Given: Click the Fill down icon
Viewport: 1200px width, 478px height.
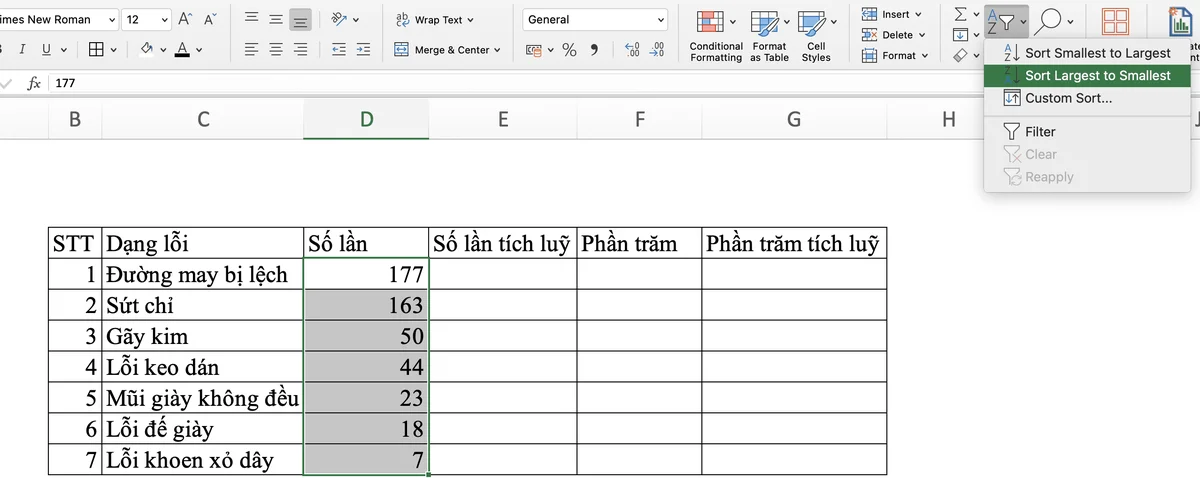Looking at the screenshot, I should [960, 35].
